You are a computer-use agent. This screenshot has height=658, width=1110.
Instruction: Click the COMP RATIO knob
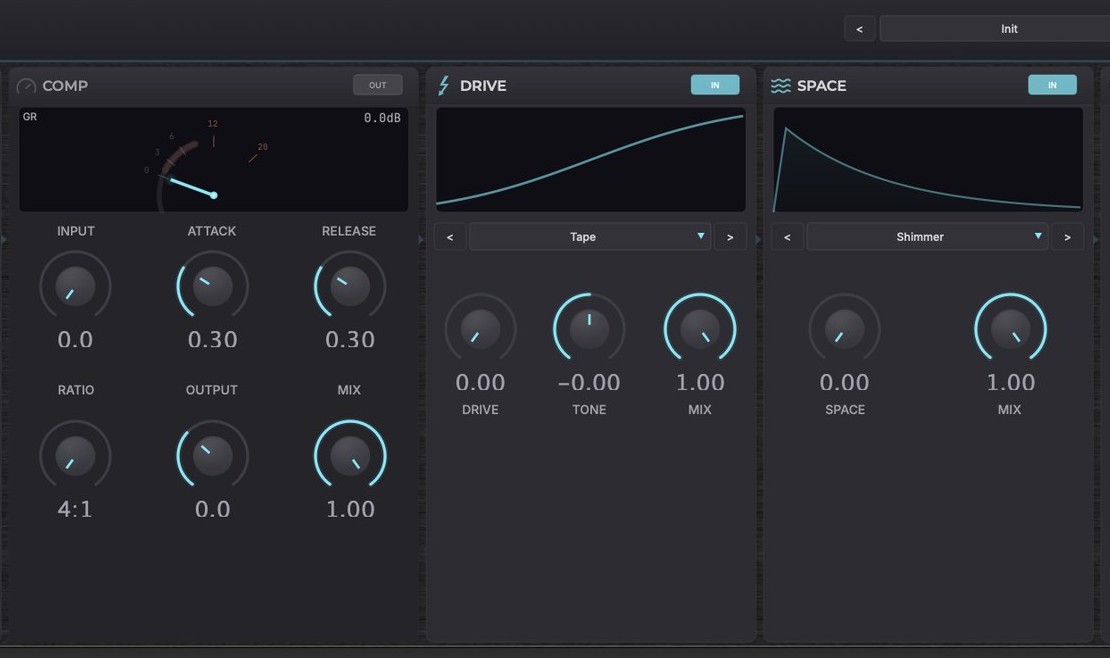(75, 455)
